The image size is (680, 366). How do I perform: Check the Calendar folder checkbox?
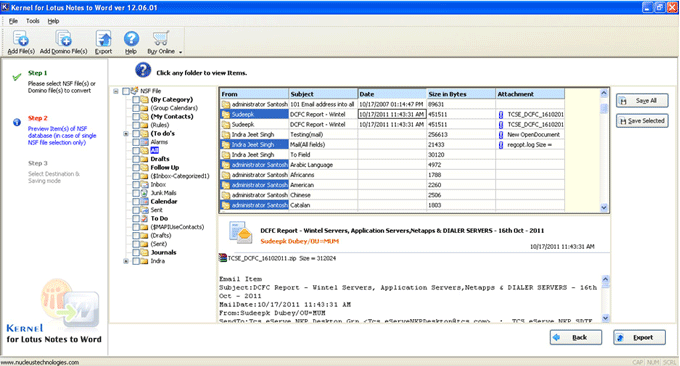click(x=136, y=202)
